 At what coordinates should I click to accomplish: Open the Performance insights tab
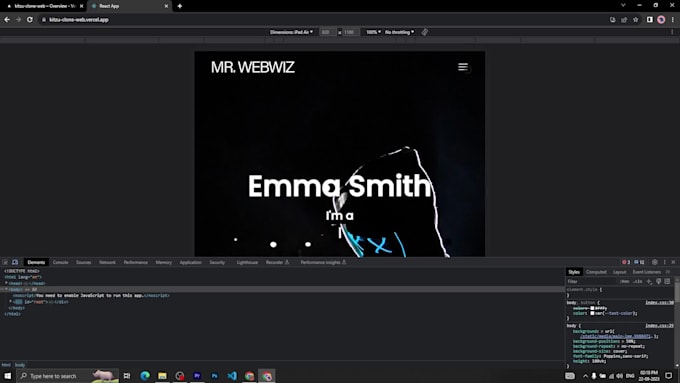tap(323, 262)
